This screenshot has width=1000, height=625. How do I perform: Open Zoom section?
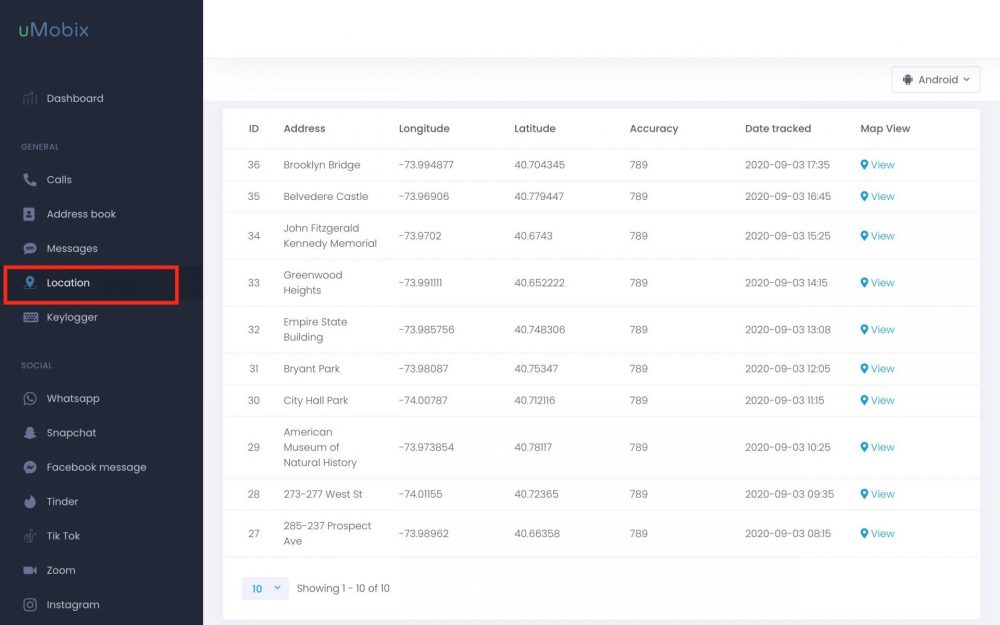61,570
